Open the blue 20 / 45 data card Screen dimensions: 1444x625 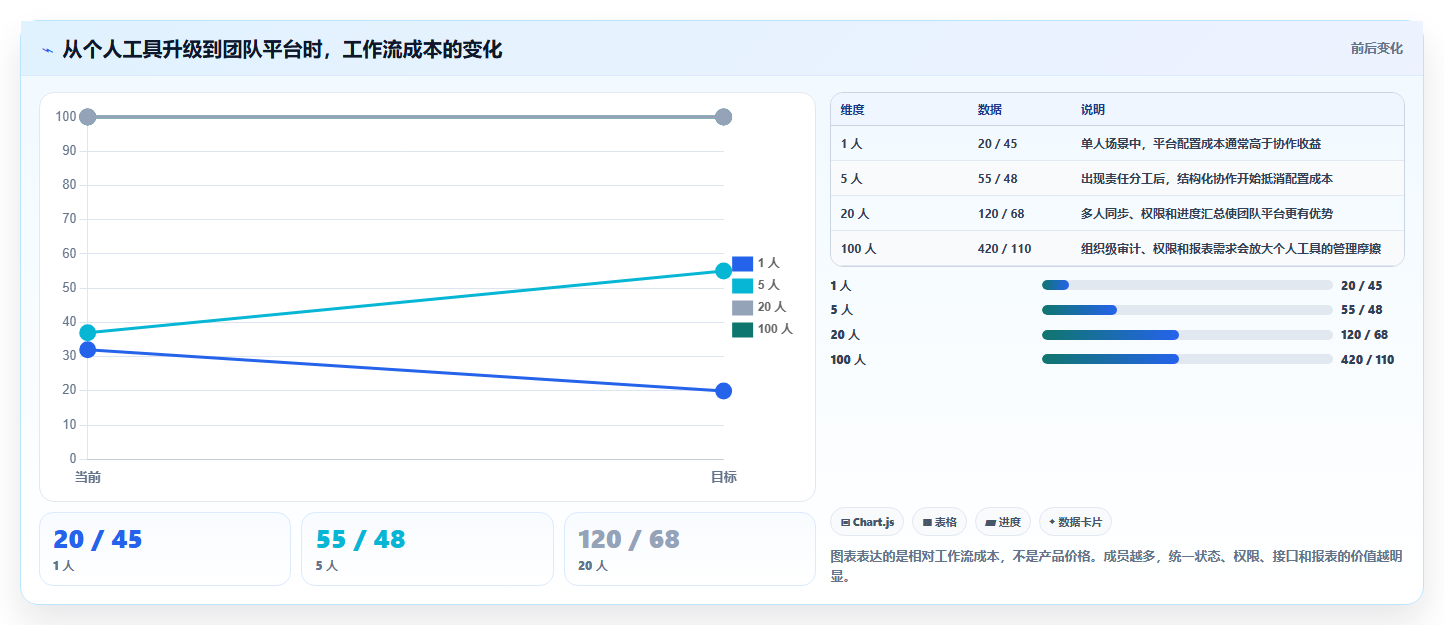[x=165, y=549]
